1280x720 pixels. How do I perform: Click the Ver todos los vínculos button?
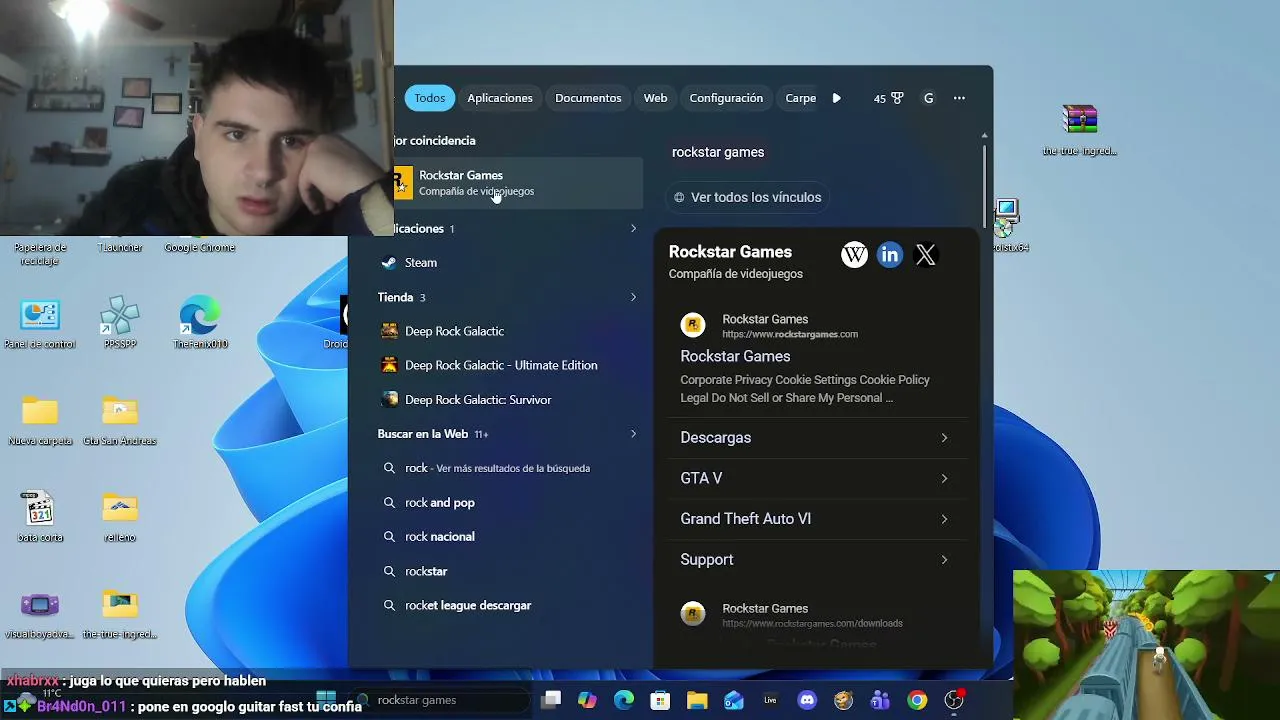tap(747, 197)
